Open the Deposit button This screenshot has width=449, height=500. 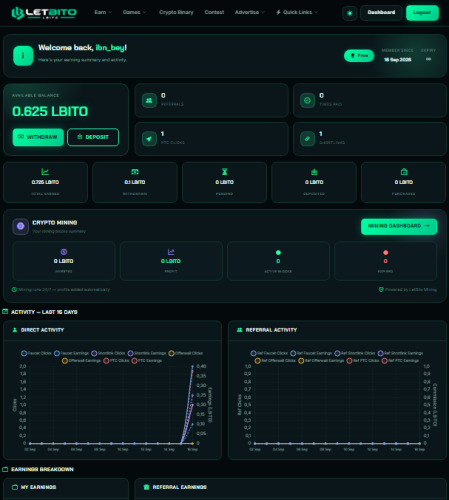point(93,137)
